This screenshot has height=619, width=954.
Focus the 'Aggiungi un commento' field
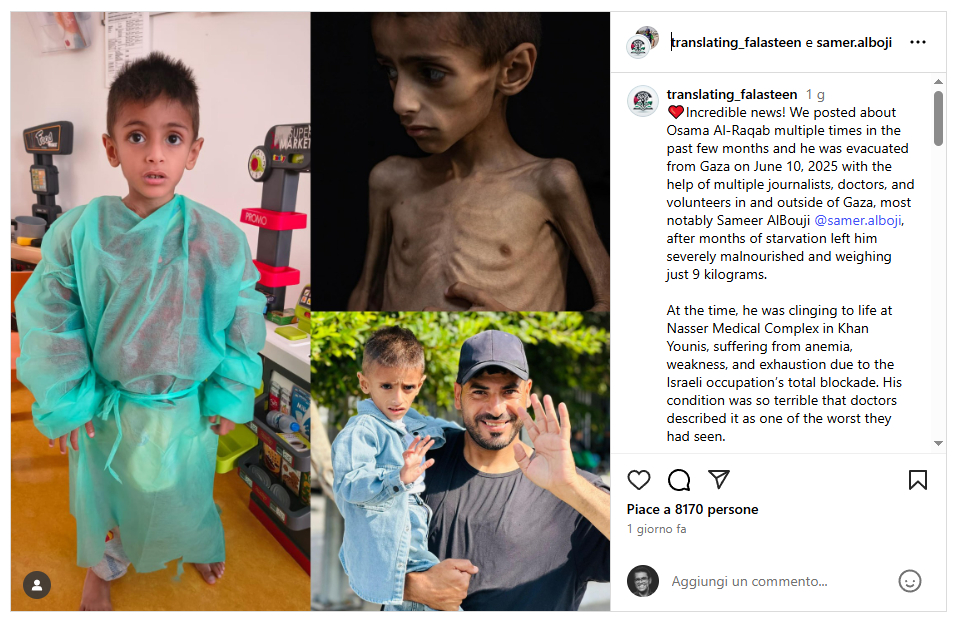click(779, 581)
